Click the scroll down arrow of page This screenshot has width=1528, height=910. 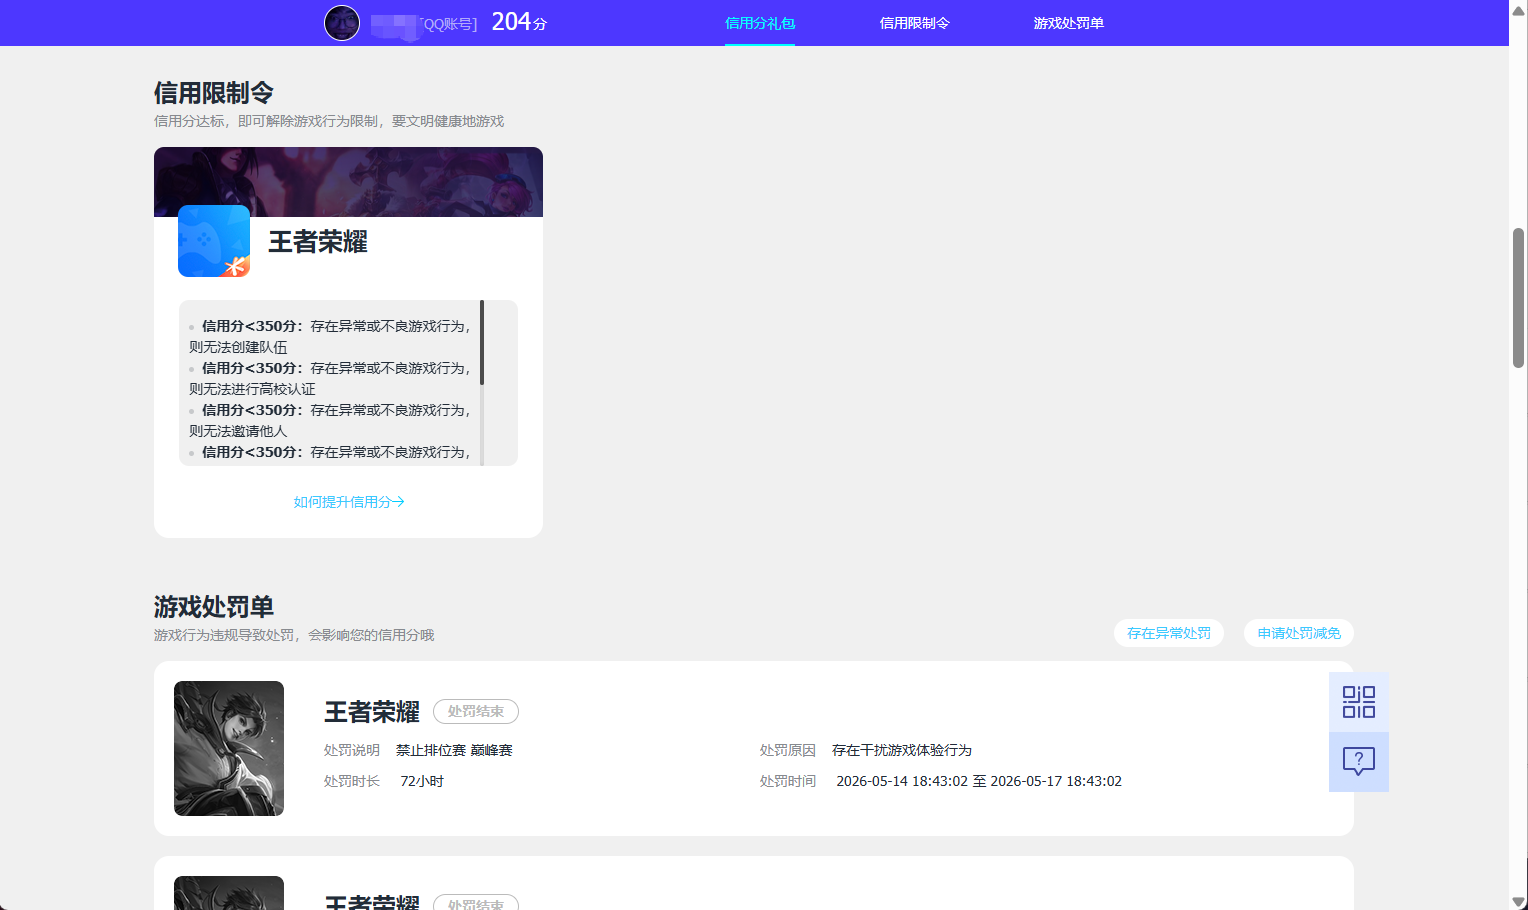1518,902
